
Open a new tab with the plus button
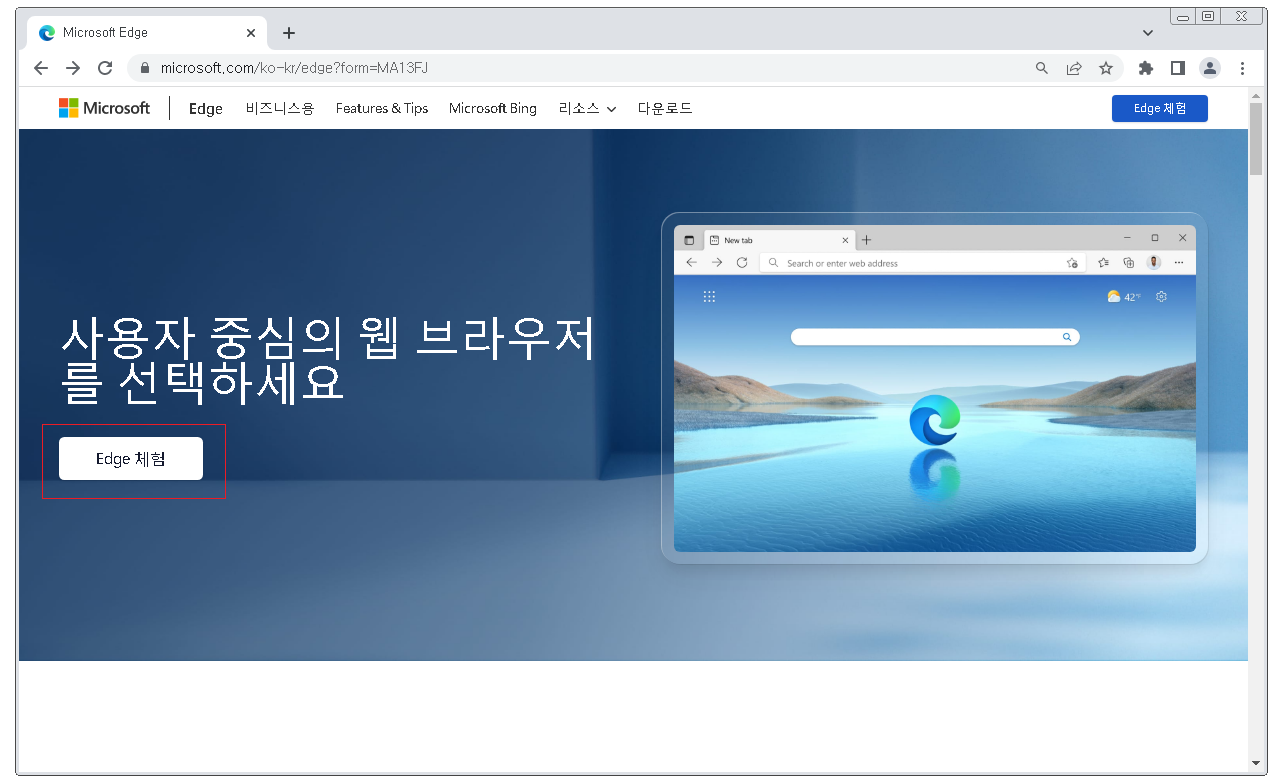click(289, 33)
